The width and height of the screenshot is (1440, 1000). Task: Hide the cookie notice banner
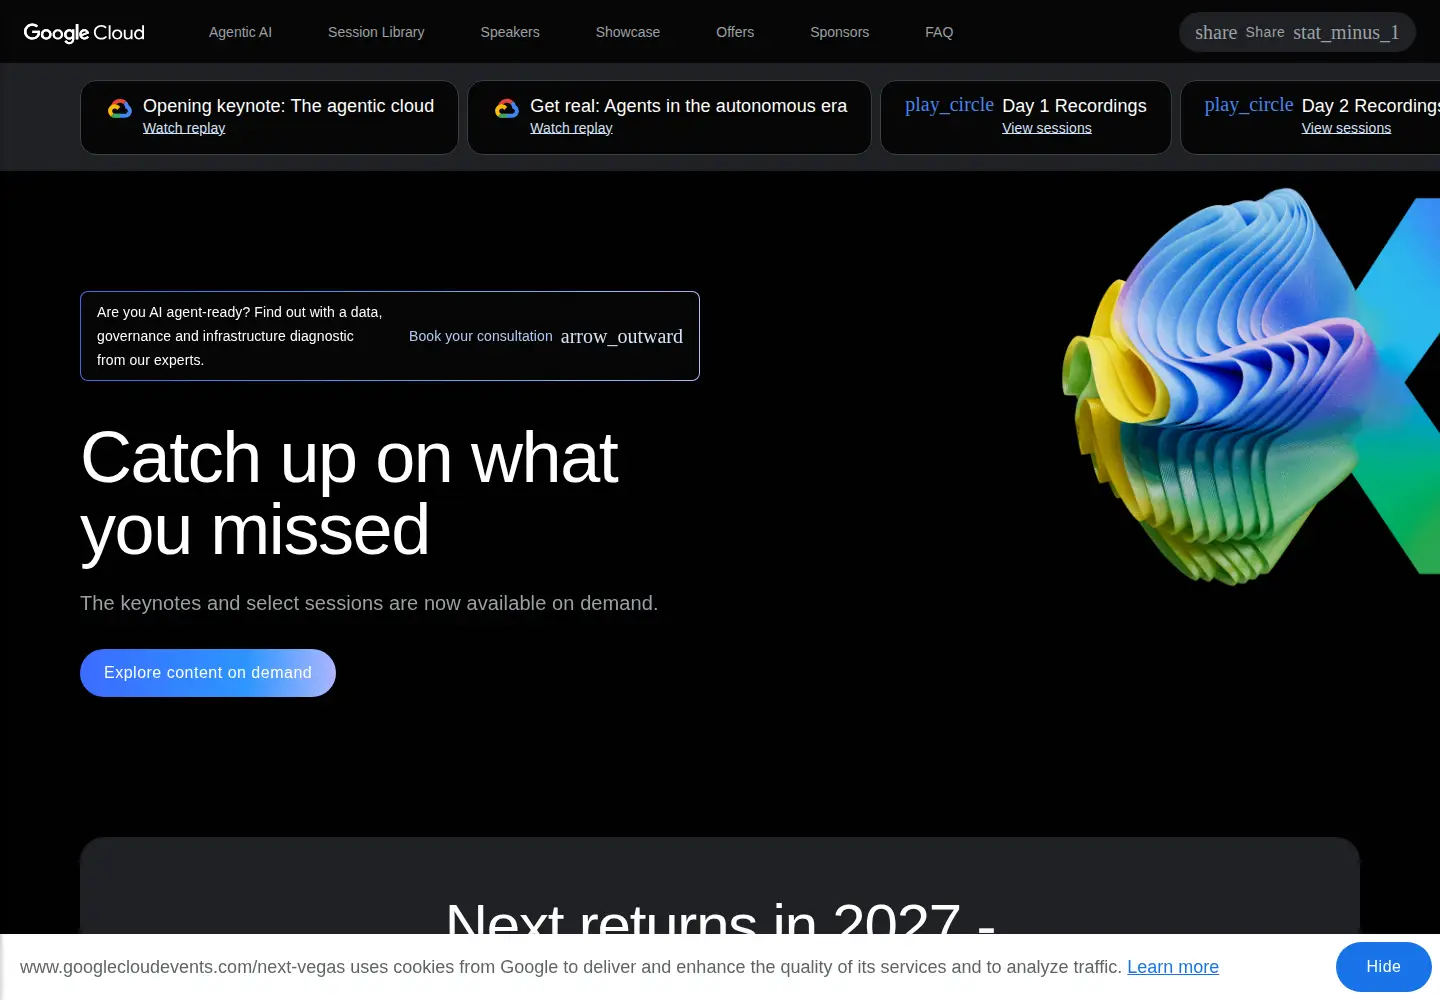(1384, 967)
